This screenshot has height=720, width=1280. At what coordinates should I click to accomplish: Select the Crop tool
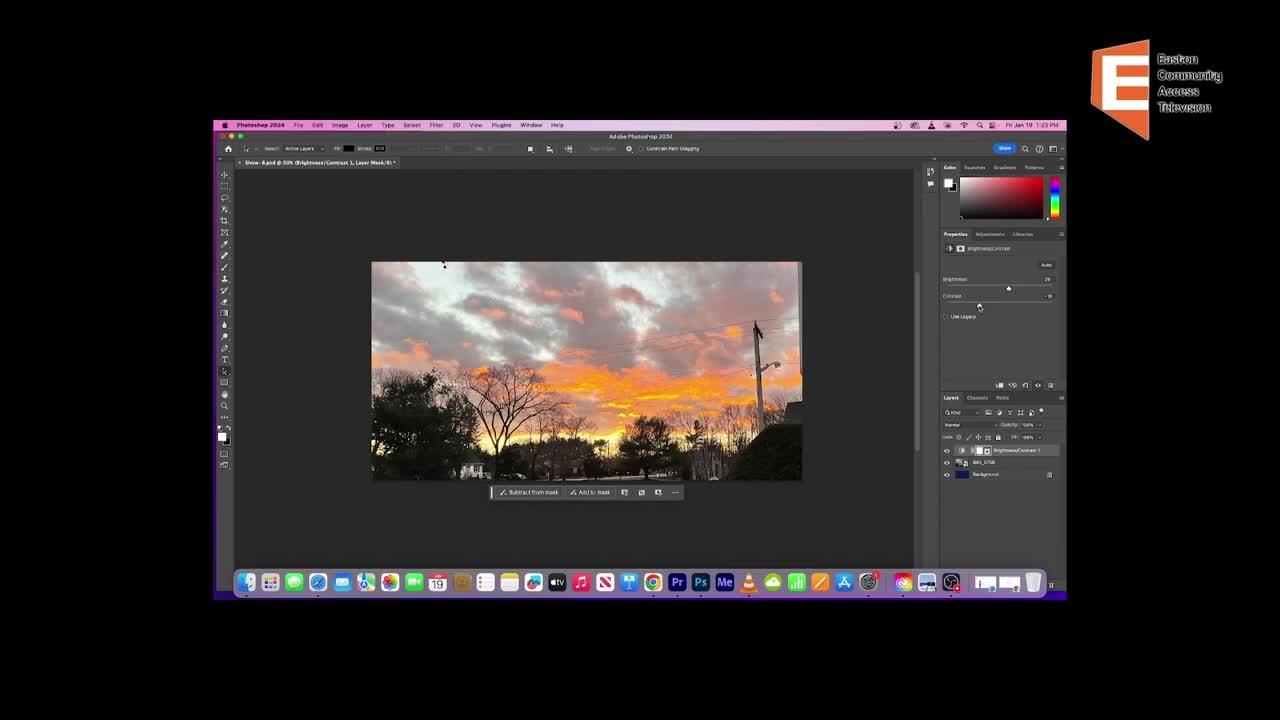pos(224,221)
